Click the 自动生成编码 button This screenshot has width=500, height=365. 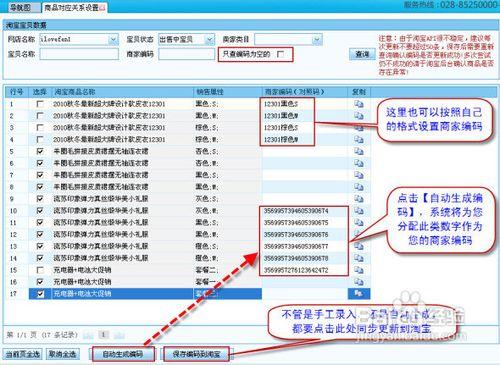tap(123, 354)
